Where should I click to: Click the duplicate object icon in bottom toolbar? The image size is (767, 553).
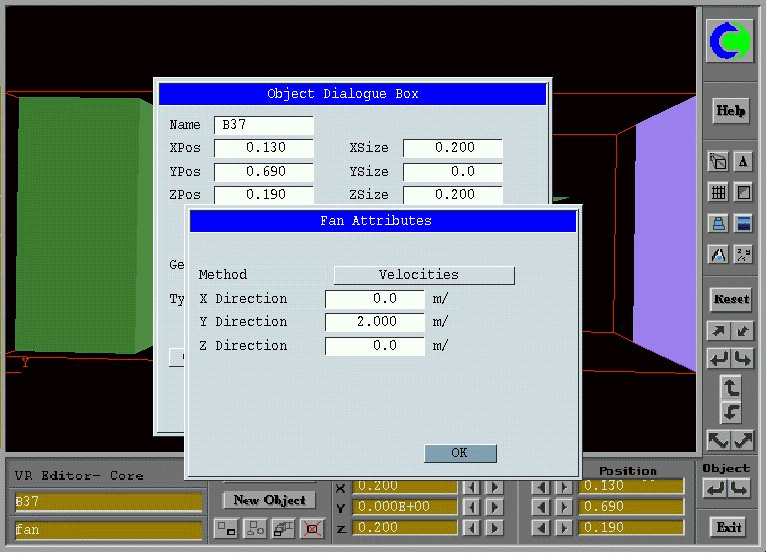click(284, 527)
